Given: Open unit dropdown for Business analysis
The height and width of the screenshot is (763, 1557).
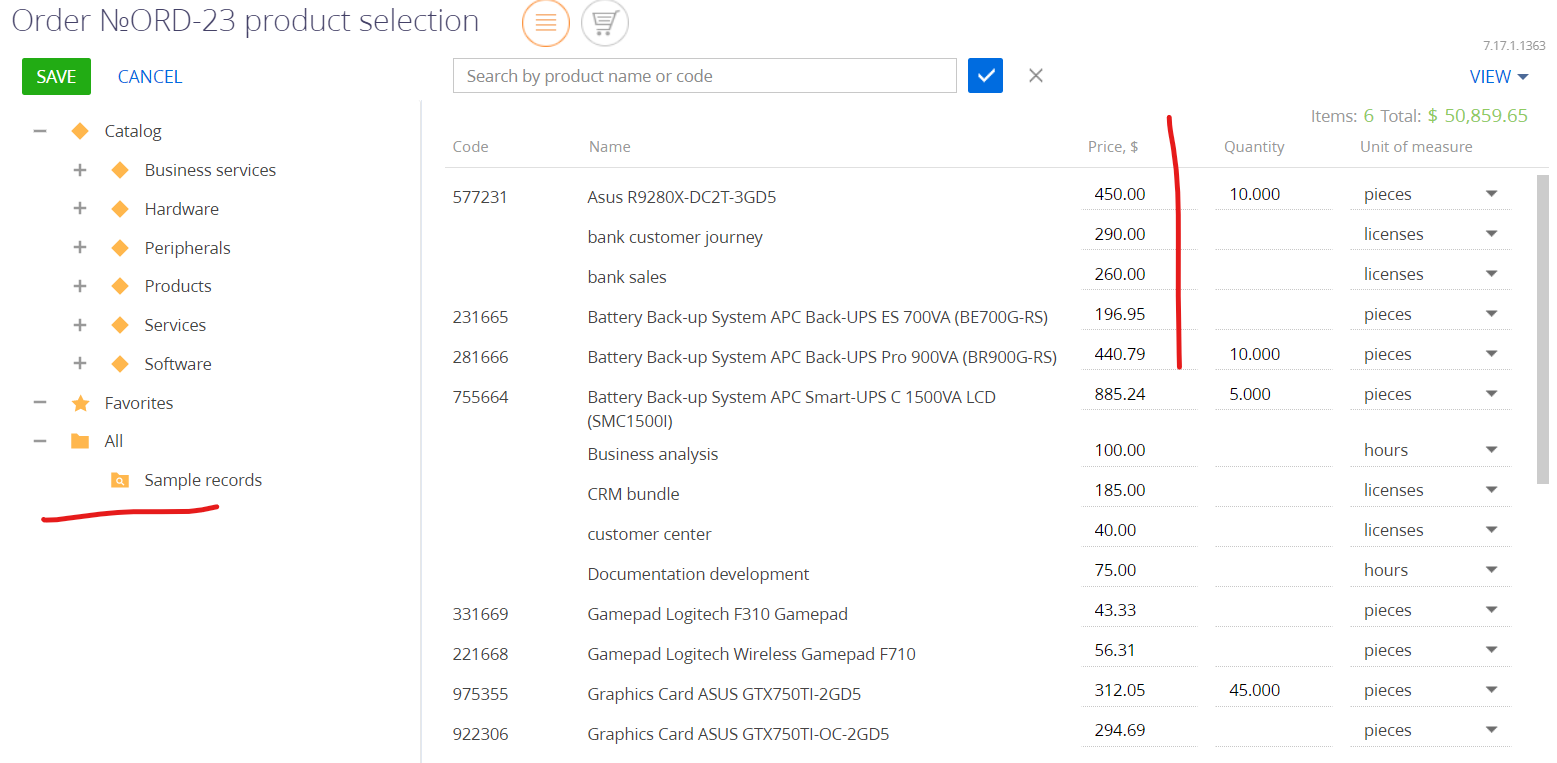Looking at the screenshot, I should pyautogui.click(x=1491, y=450).
